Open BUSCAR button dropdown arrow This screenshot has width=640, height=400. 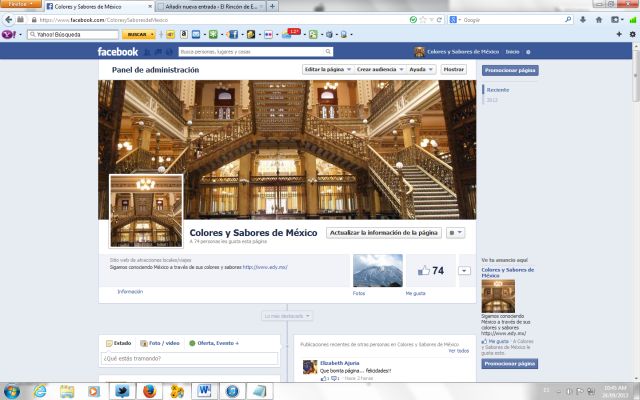(153, 35)
